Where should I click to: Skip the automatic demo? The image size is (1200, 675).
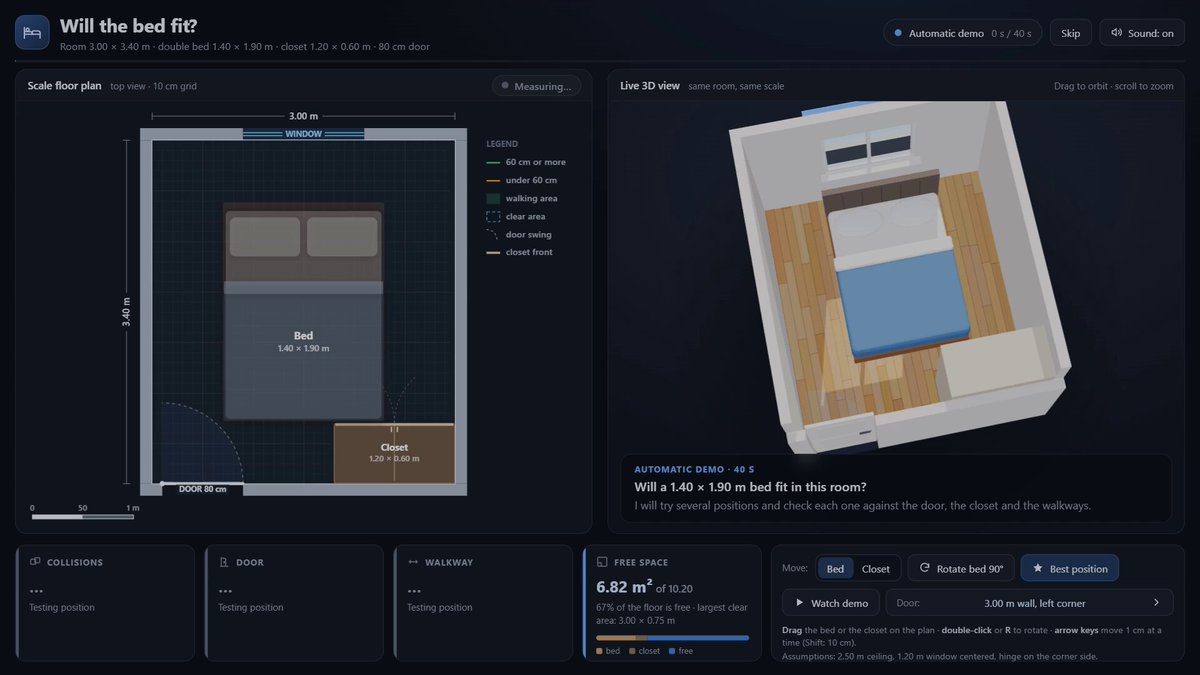pyautogui.click(x=1070, y=33)
